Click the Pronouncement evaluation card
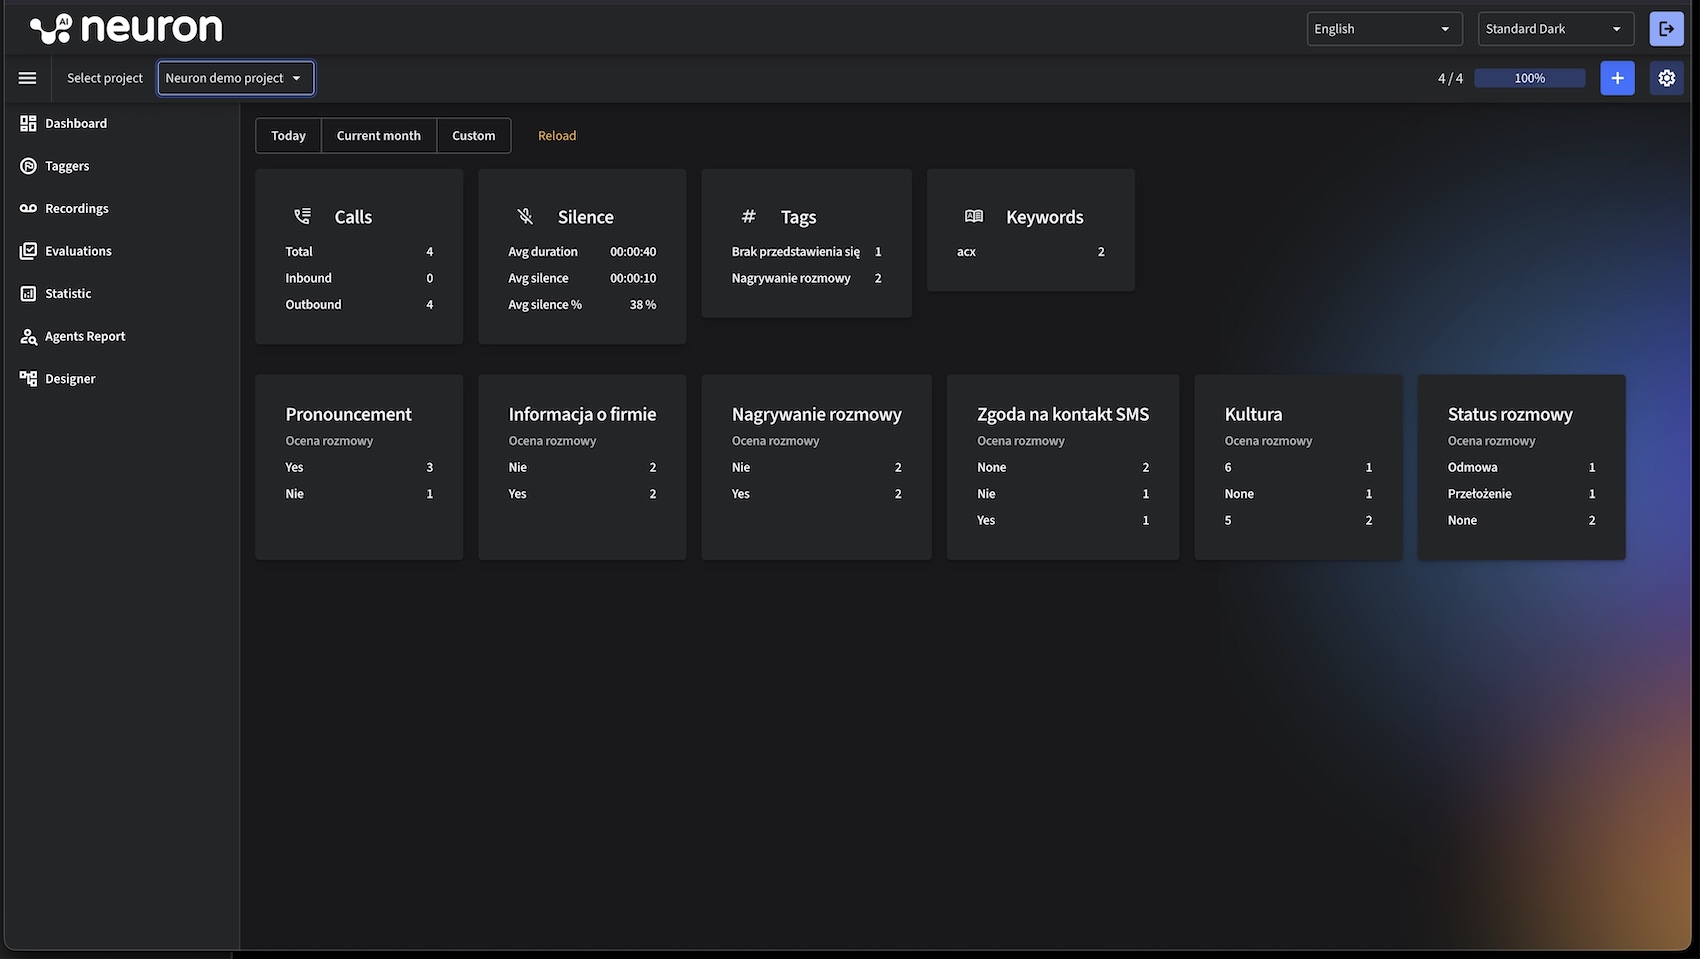 [359, 466]
